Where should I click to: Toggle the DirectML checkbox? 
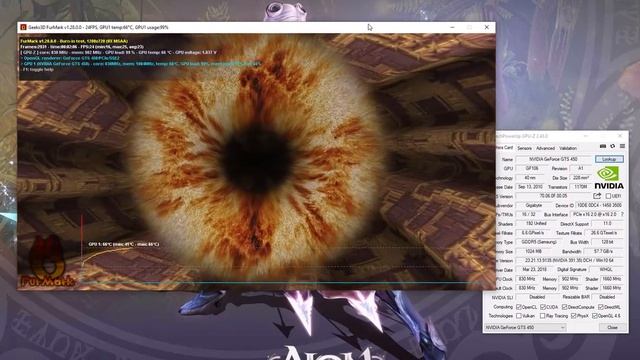(601, 307)
